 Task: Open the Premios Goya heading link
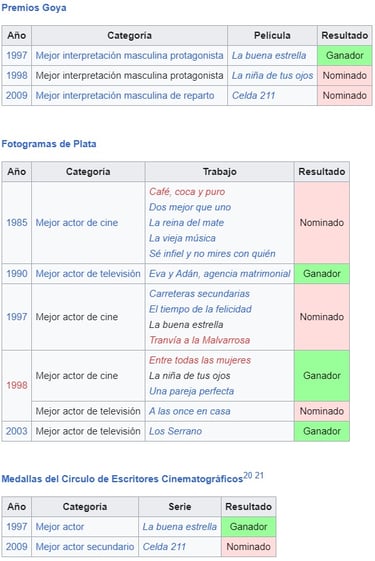(x=34, y=8)
